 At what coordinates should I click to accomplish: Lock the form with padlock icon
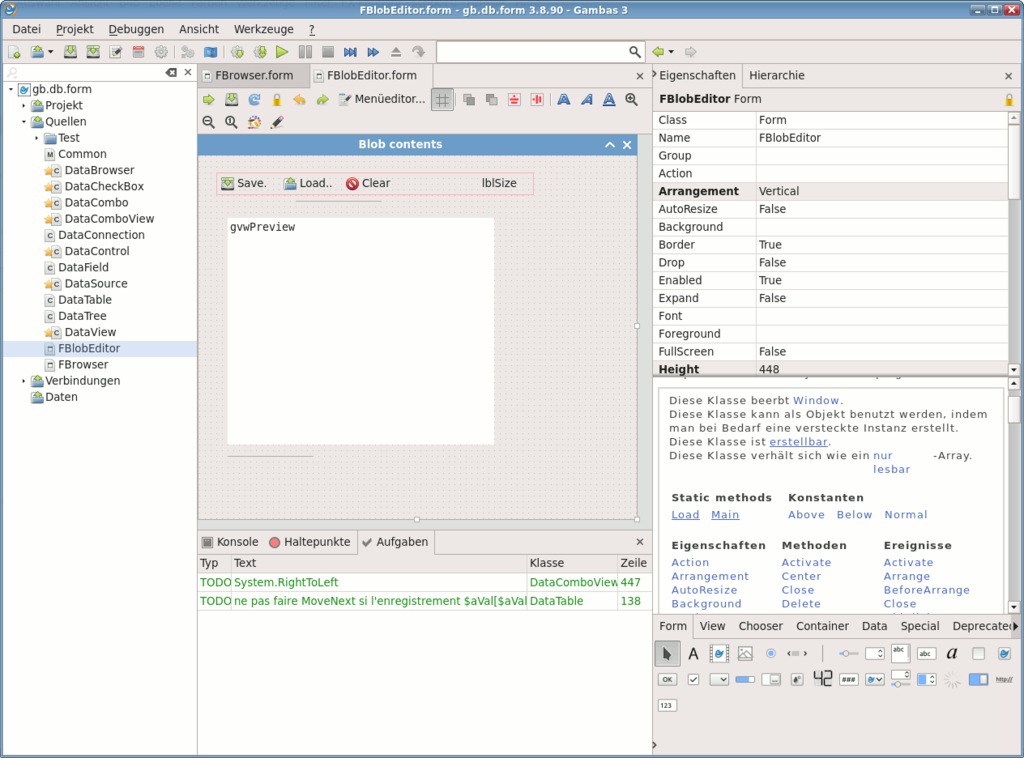pyautogui.click(x=277, y=99)
